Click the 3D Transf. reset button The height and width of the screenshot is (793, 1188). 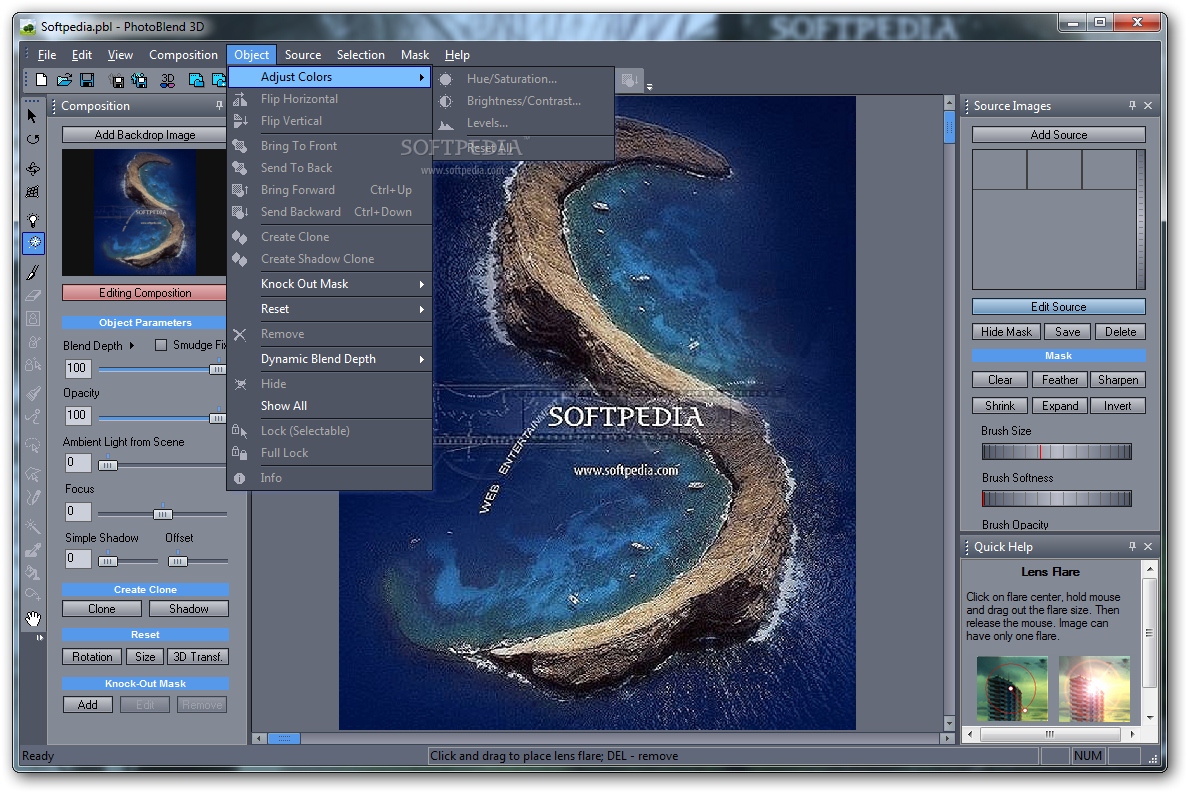pyautogui.click(x=198, y=657)
